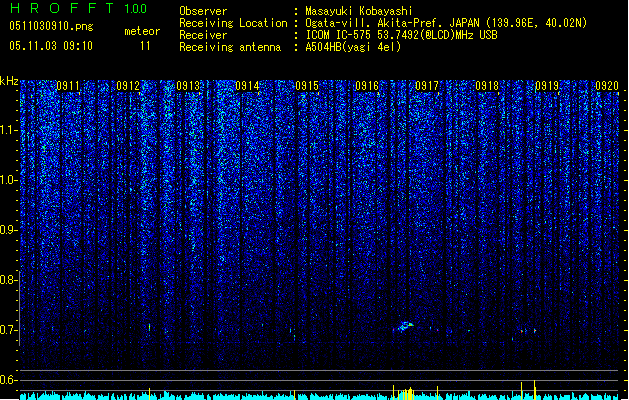Click the kHz axis unit label
The height and width of the screenshot is (400, 629).
9,81
